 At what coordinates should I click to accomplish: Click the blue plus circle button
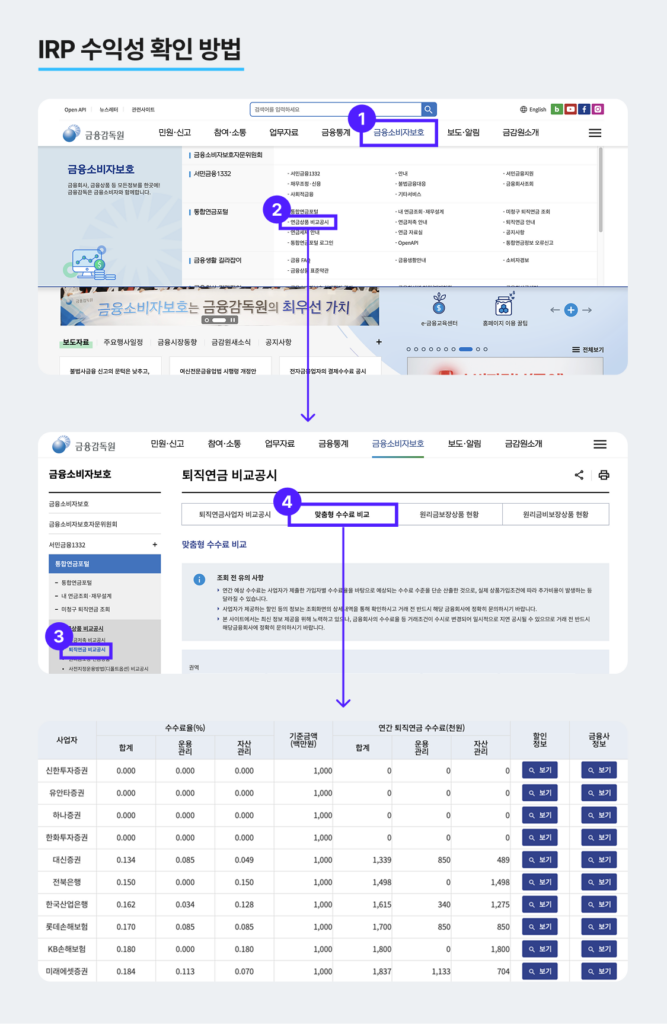(x=571, y=310)
